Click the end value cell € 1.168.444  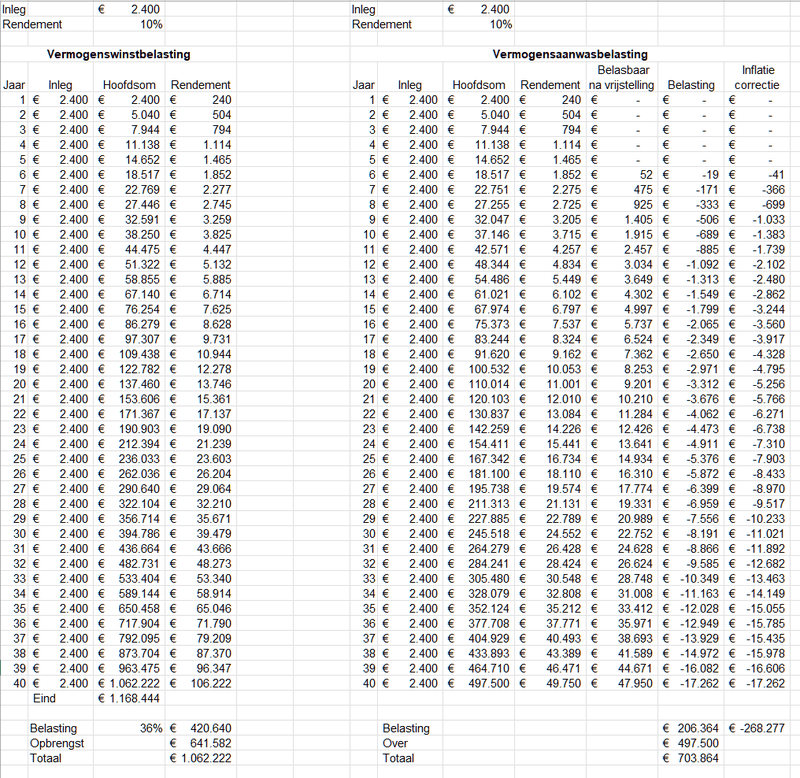[129, 698]
